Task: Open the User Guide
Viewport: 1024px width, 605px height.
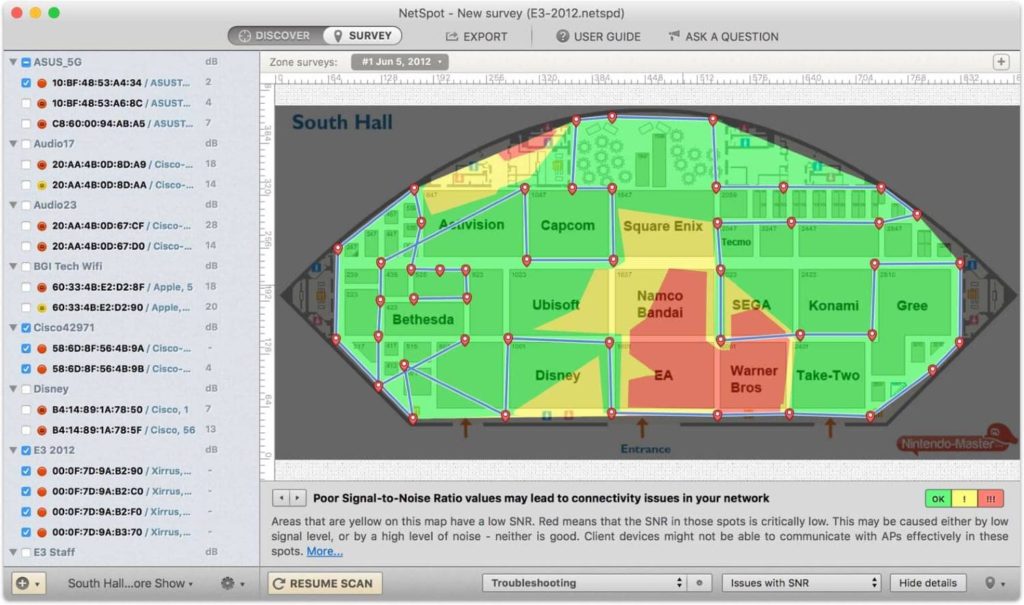Action: click(597, 36)
